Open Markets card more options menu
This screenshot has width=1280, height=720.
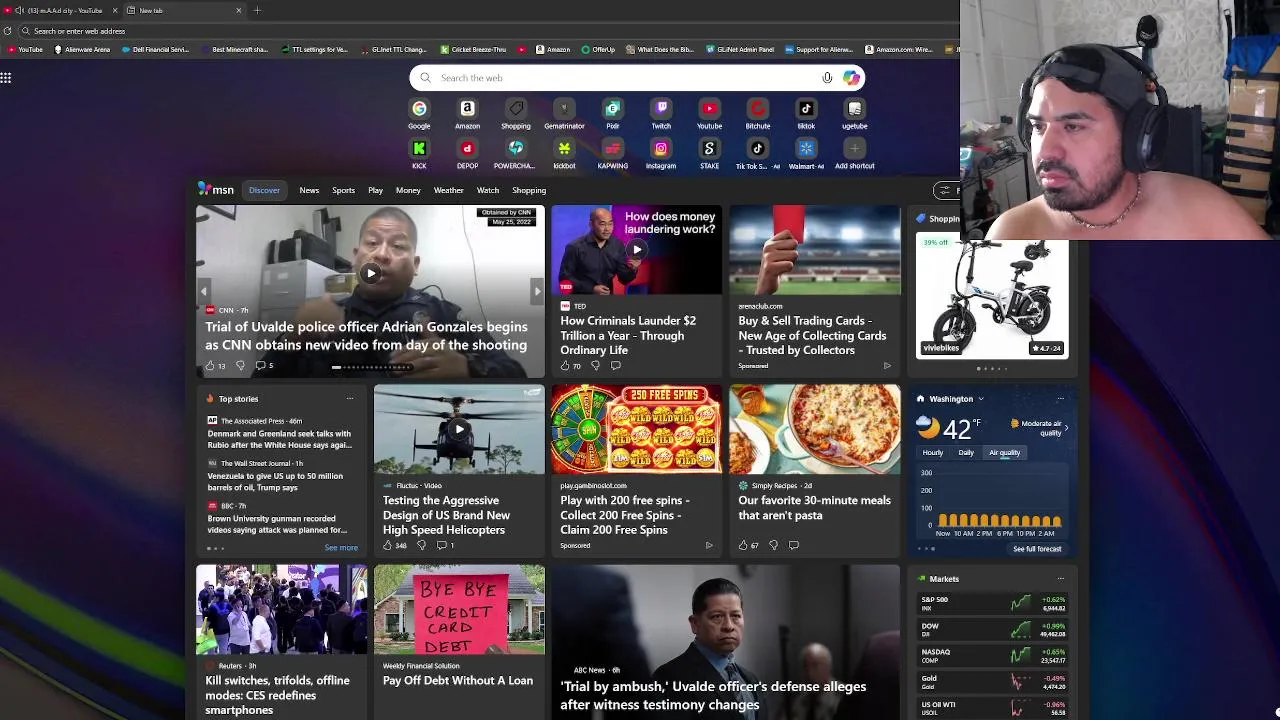(x=1060, y=579)
